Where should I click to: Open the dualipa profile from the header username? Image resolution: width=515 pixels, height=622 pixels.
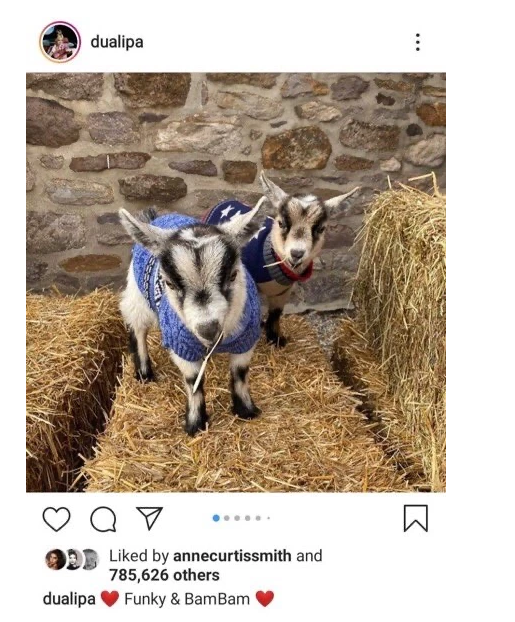coord(117,42)
